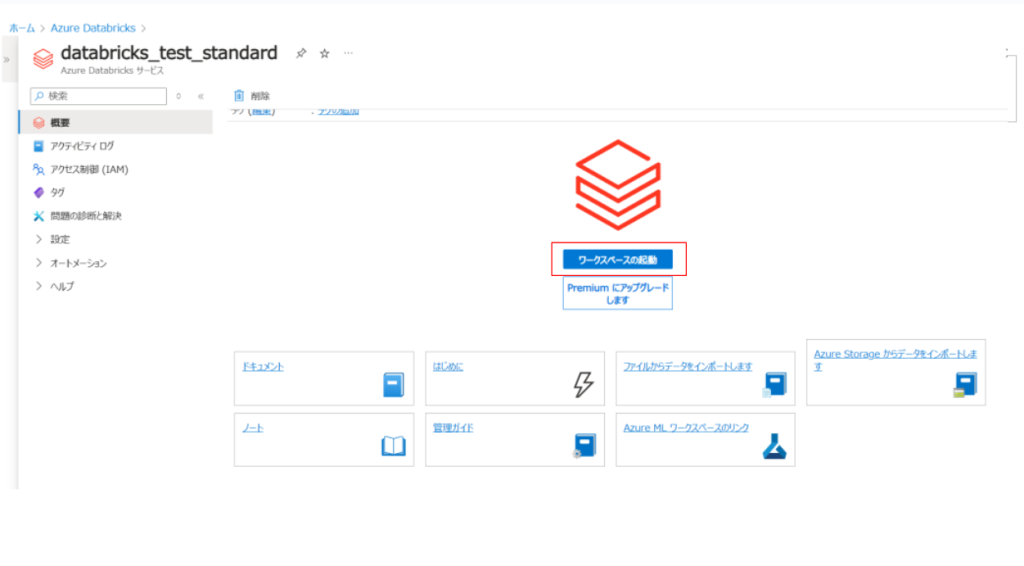Select 概要 in the sidebar
This screenshot has height=566, width=1024.
[x=60, y=123]
